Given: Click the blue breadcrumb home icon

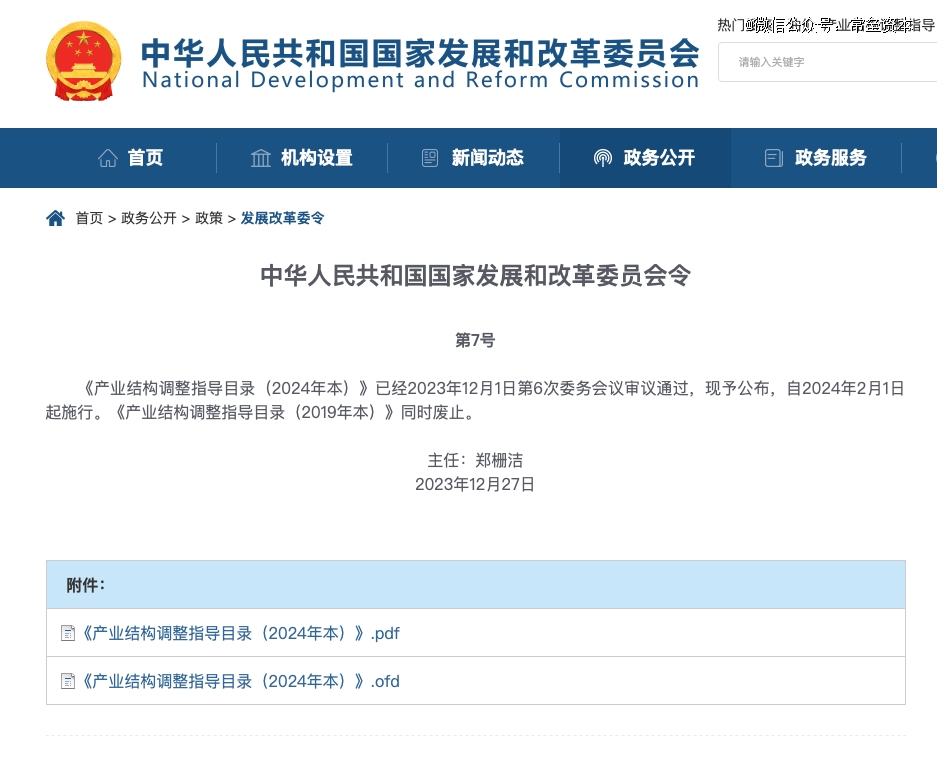Looking at the screenshot, I should coord(56,218).
